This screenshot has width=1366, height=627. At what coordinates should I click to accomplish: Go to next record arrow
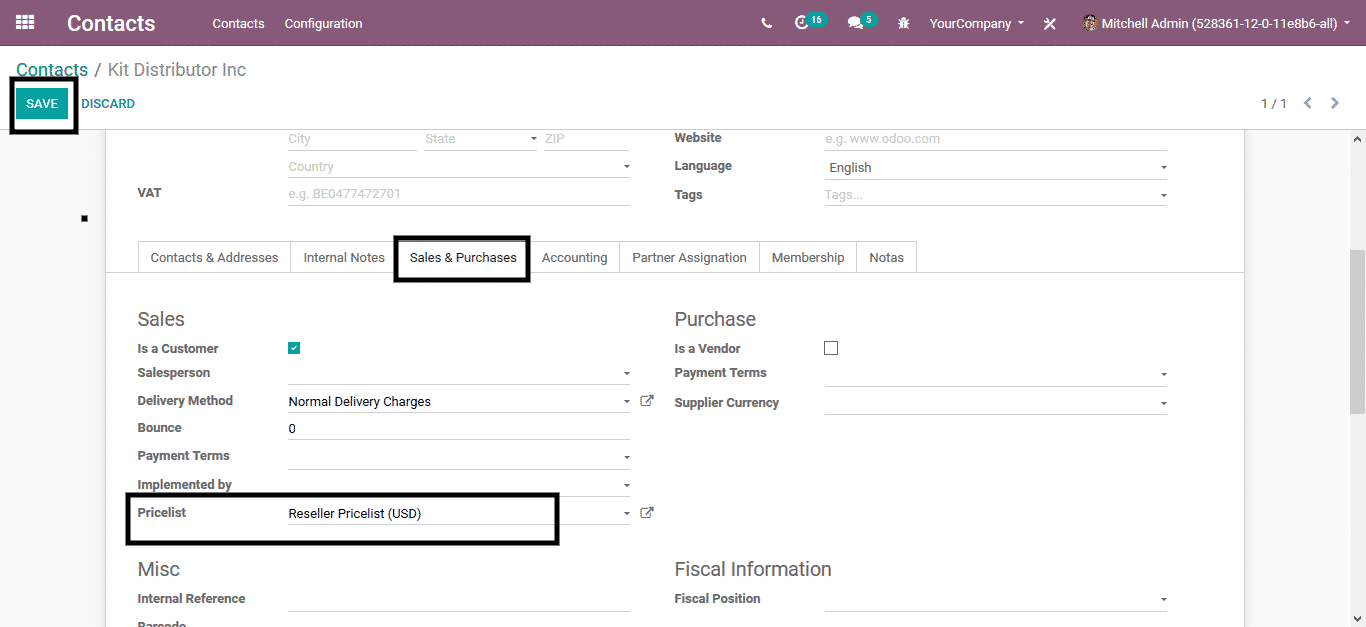pos(1335,103)
